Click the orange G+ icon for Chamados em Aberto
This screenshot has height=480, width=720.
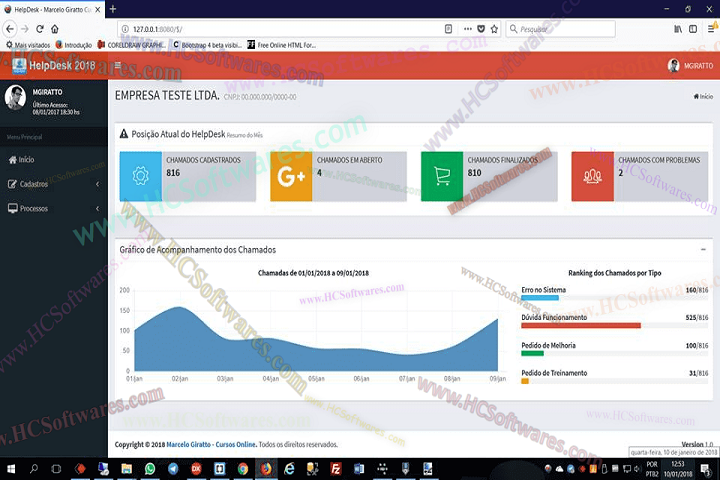(291, 176)
